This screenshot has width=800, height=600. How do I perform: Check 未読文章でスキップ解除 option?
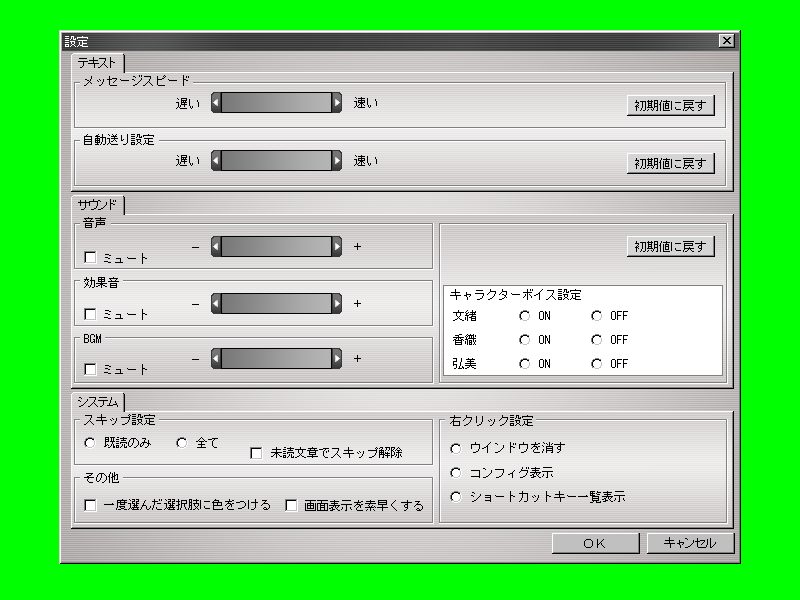(x=256, y=453)
